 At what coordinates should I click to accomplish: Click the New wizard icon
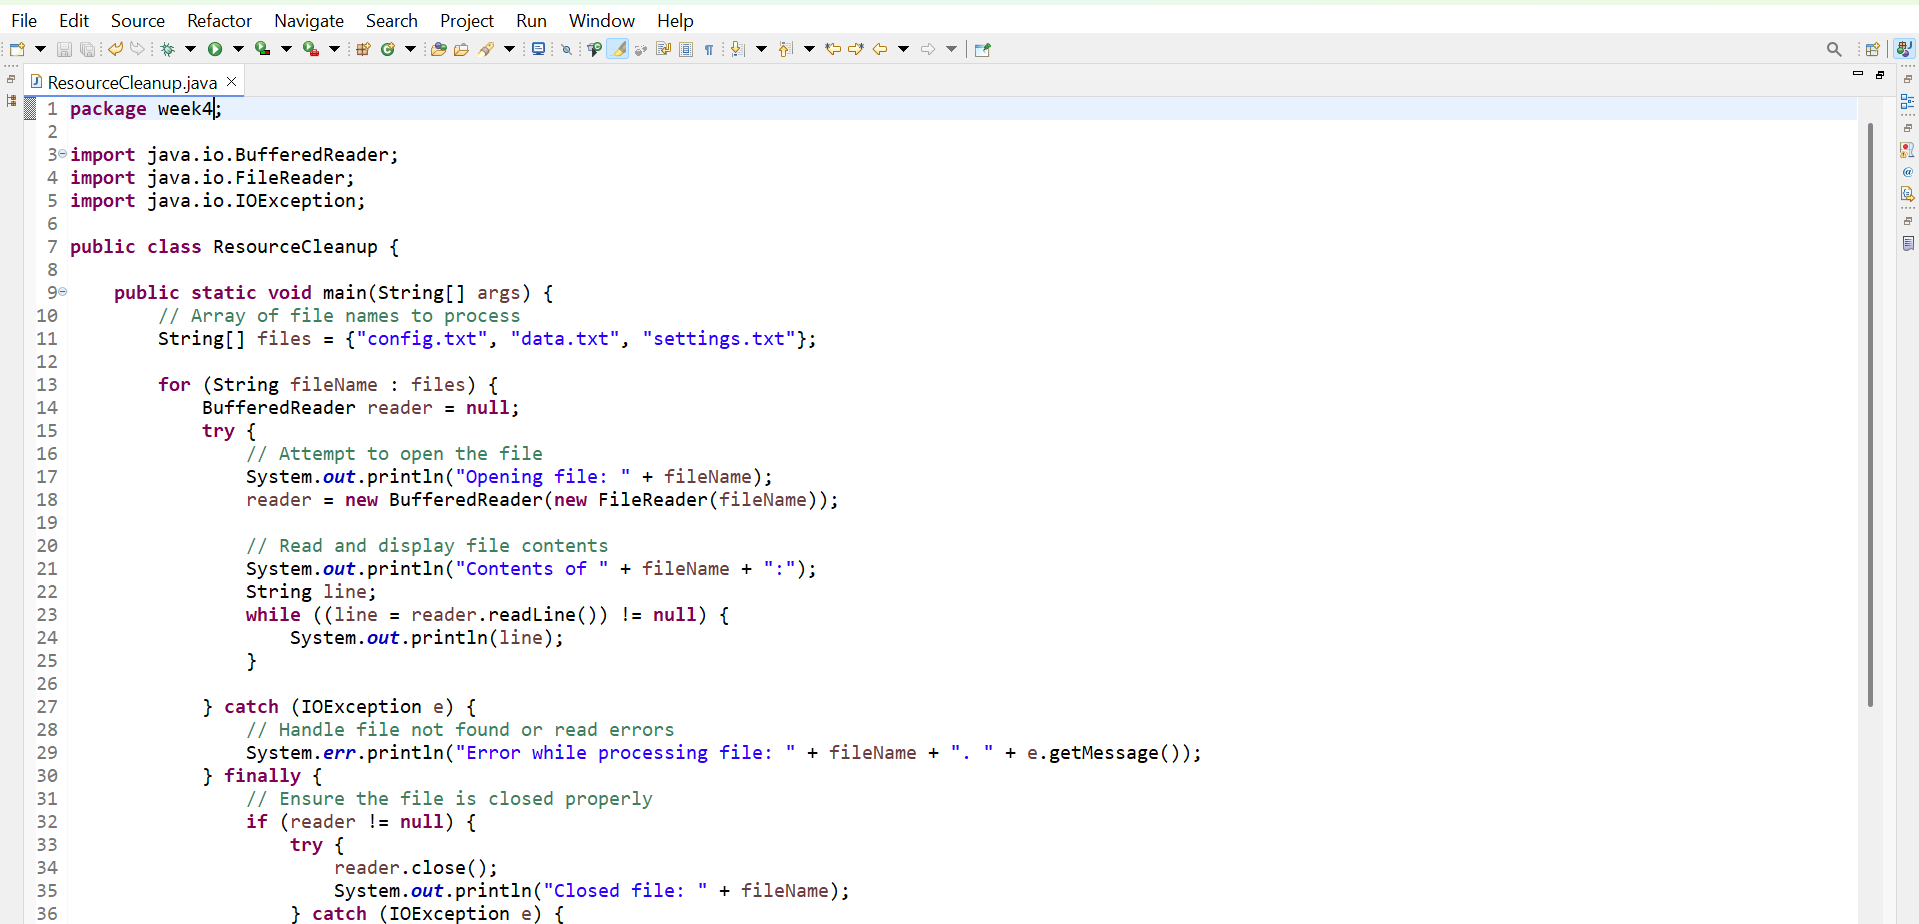17,49
